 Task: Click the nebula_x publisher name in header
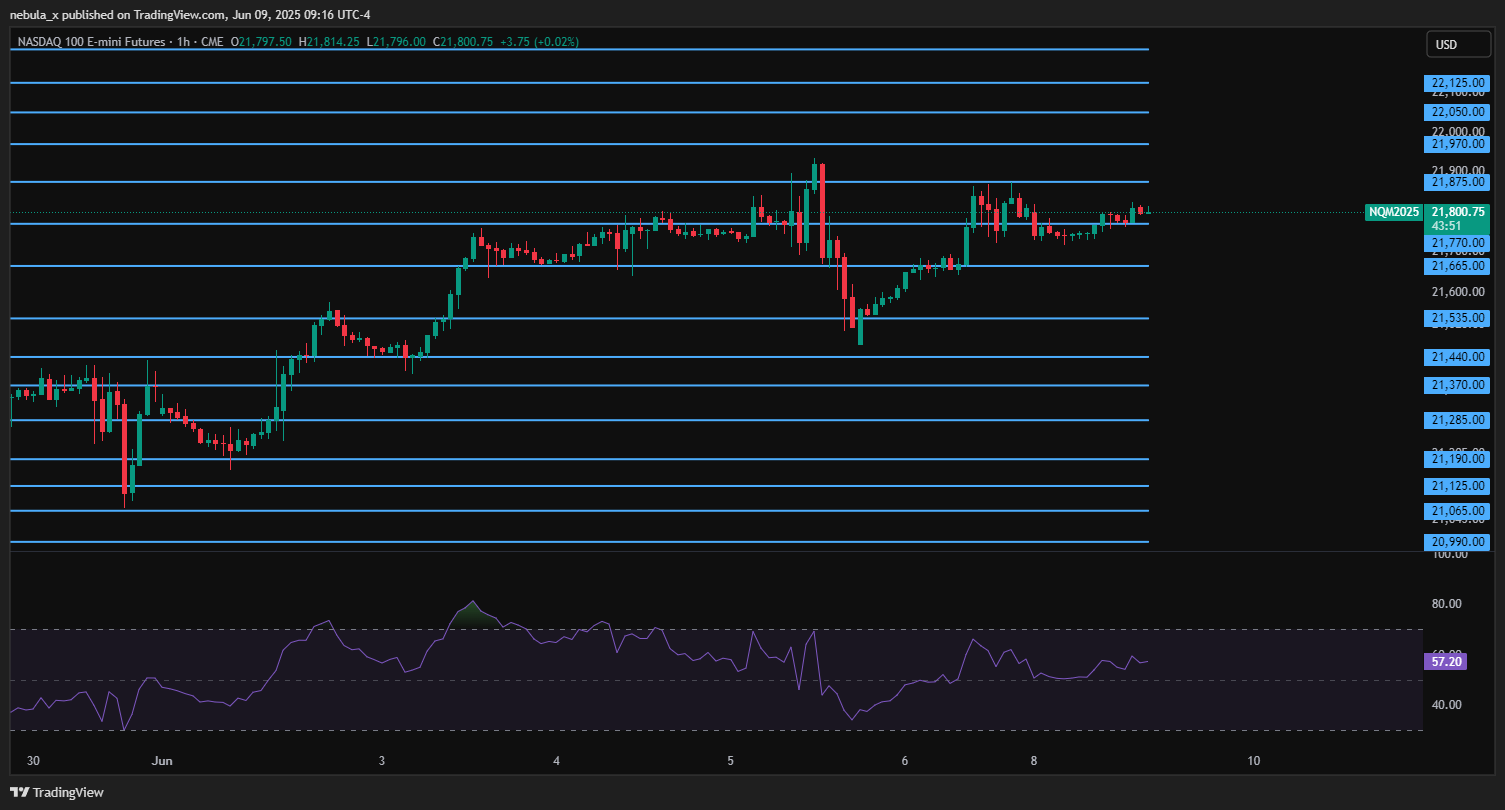(x=35, y=15)
